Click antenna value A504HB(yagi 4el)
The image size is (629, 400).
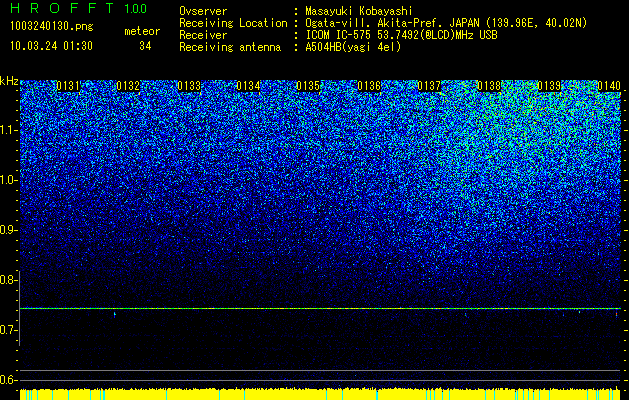pos(353,47)
